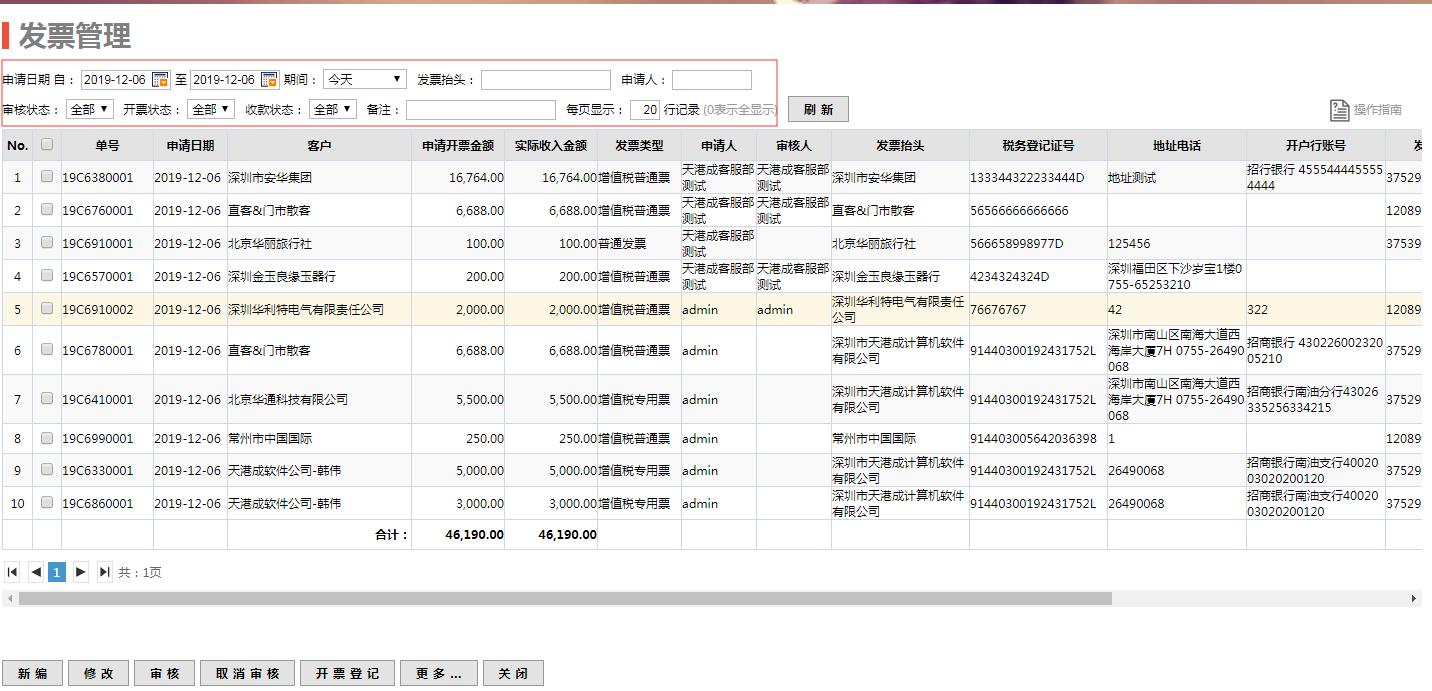This screenshot has width=1432, height=691.
Task: Click the horizontal scrollbar below the table
Action: click(x=565, y=598)
